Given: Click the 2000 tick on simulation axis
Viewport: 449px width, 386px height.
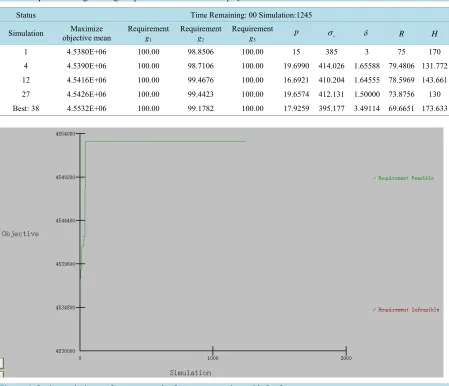Looking at the screenshot, I should click(x=346, y=358).
